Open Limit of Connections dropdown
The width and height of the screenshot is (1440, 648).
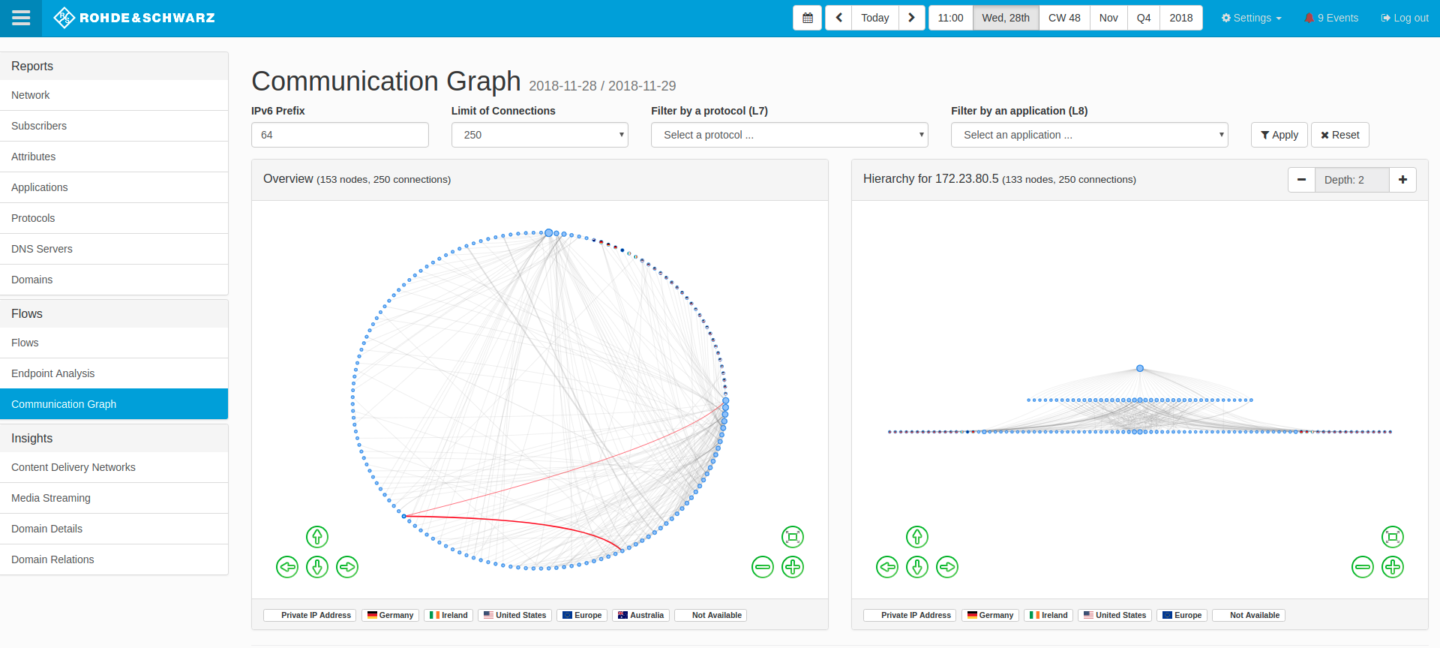(x=540, y=135)
